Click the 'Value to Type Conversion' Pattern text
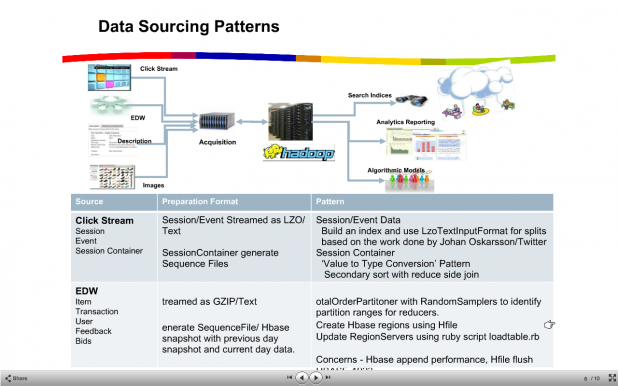This screenshot has width=618, height=386. 396,264
